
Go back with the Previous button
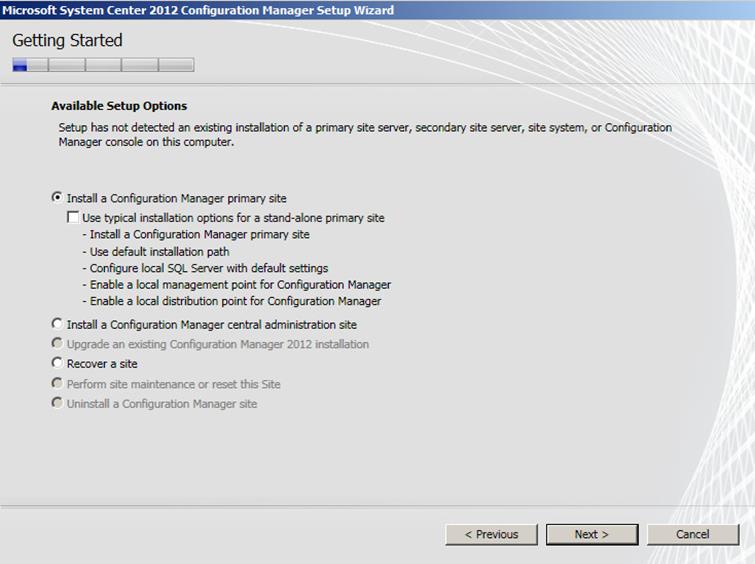491,534
